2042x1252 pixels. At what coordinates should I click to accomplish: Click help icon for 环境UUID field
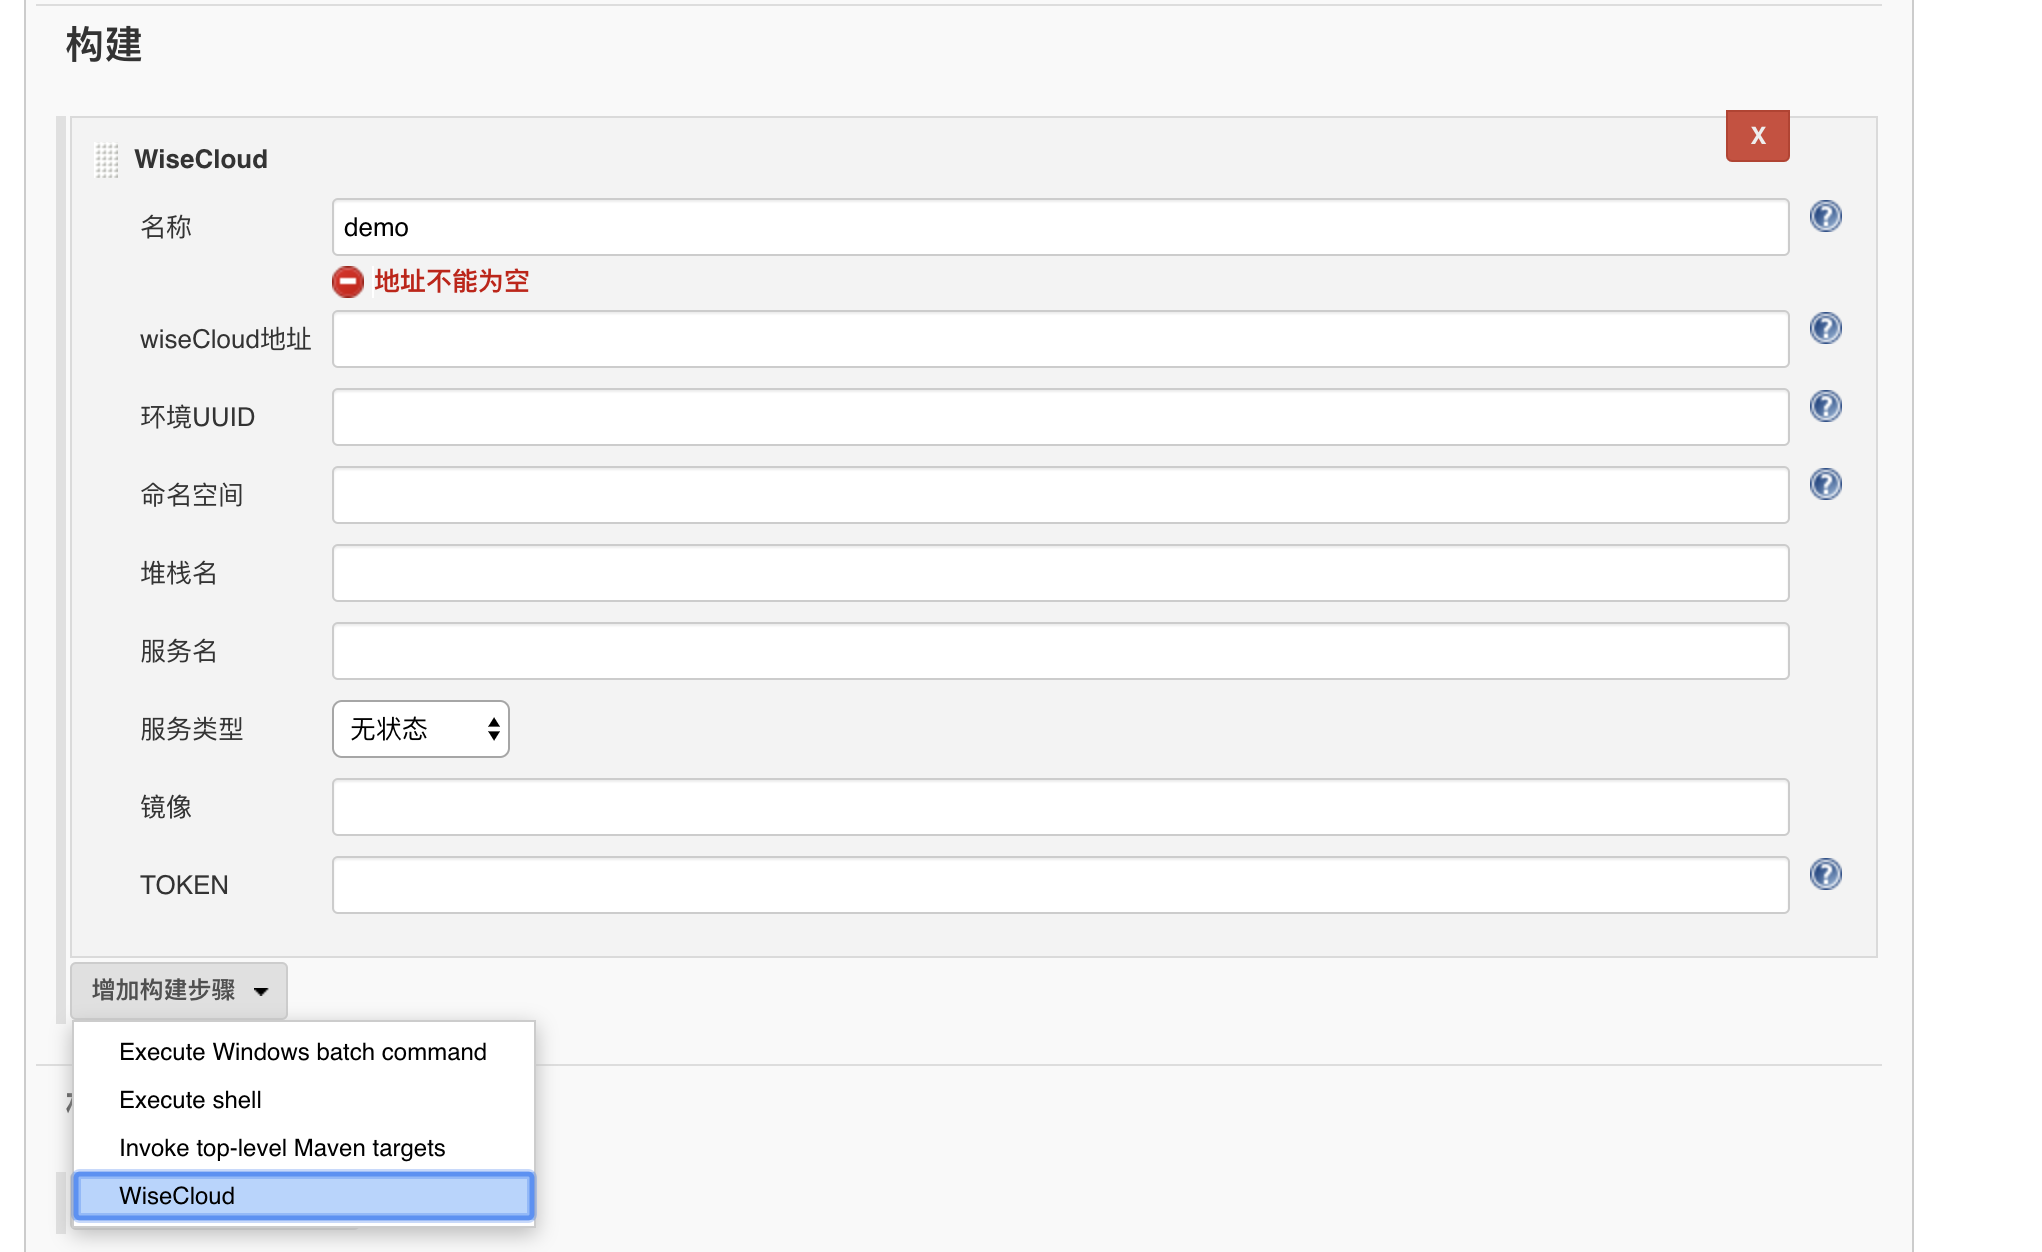click(1825, 406)
